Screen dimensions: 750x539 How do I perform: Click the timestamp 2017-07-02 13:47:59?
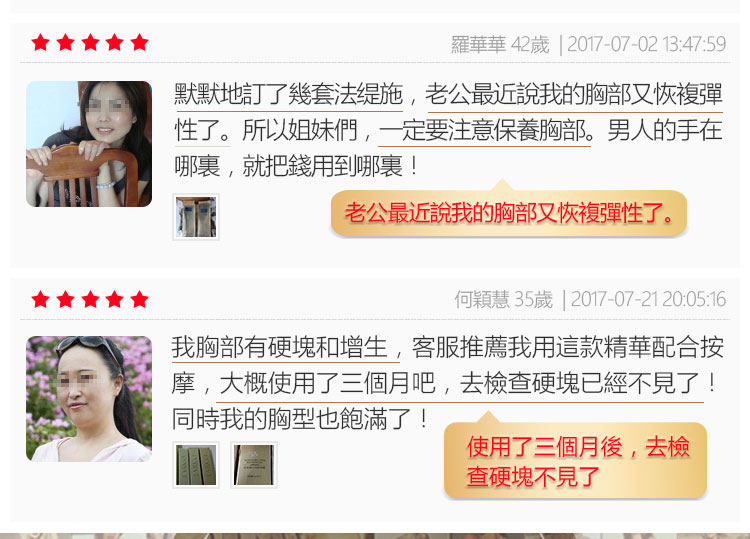[x=646, y=44]
